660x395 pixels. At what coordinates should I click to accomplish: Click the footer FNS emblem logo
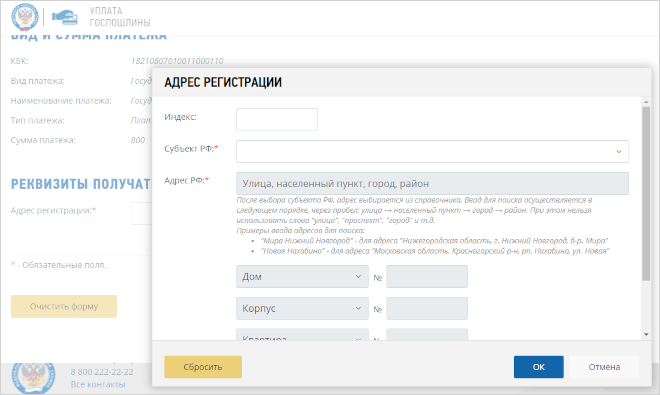[33, 377]
